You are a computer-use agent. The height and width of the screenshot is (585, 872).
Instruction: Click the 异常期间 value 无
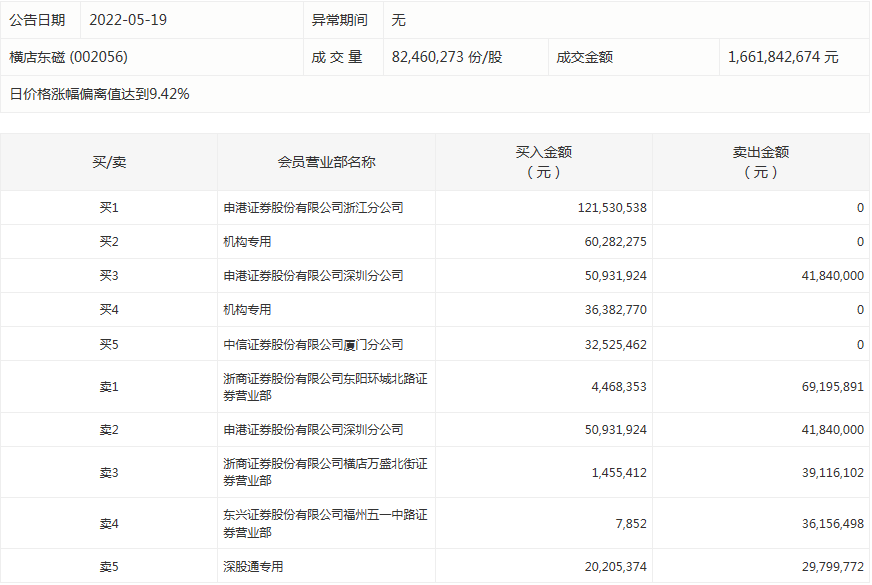(399, 20)
